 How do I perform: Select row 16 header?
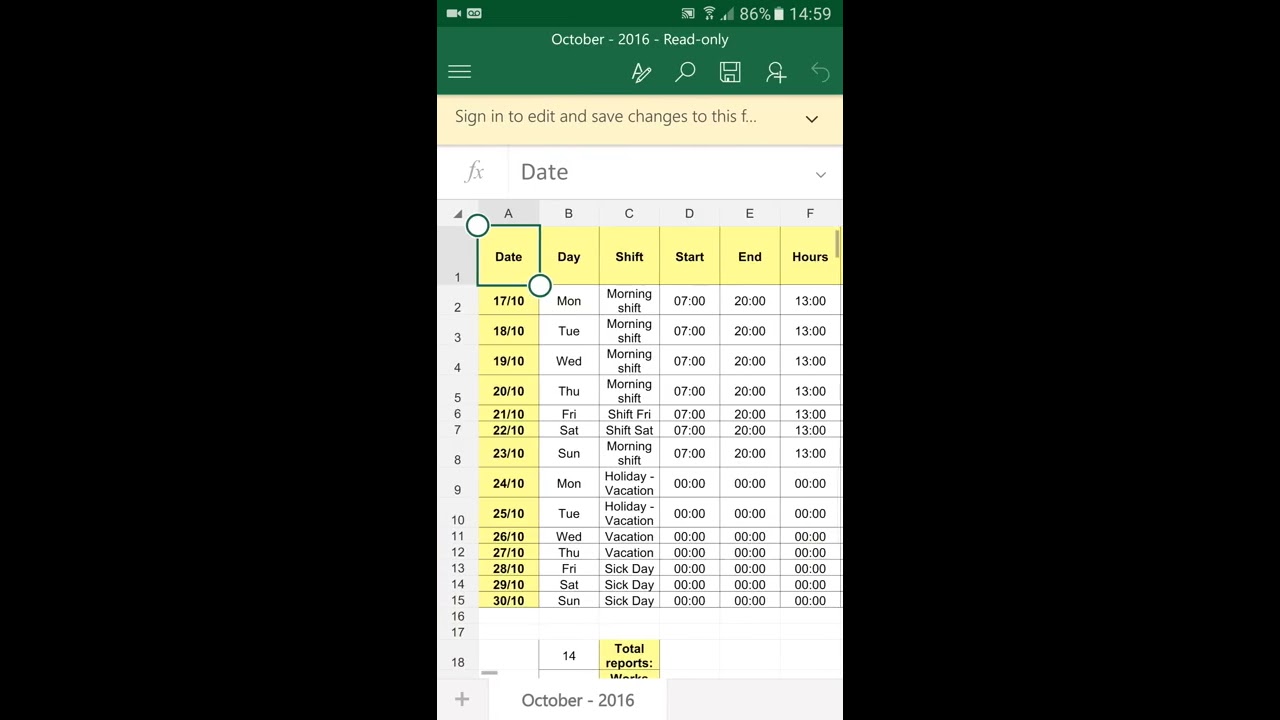pos(458,616)
